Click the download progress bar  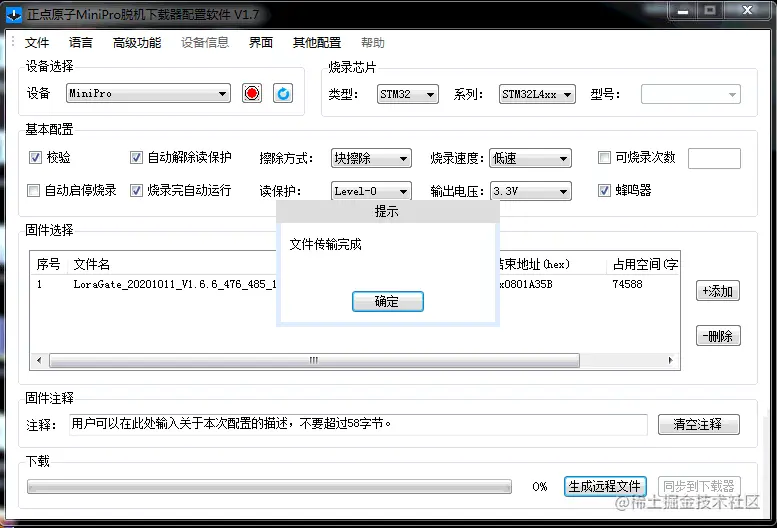[269, 486]
